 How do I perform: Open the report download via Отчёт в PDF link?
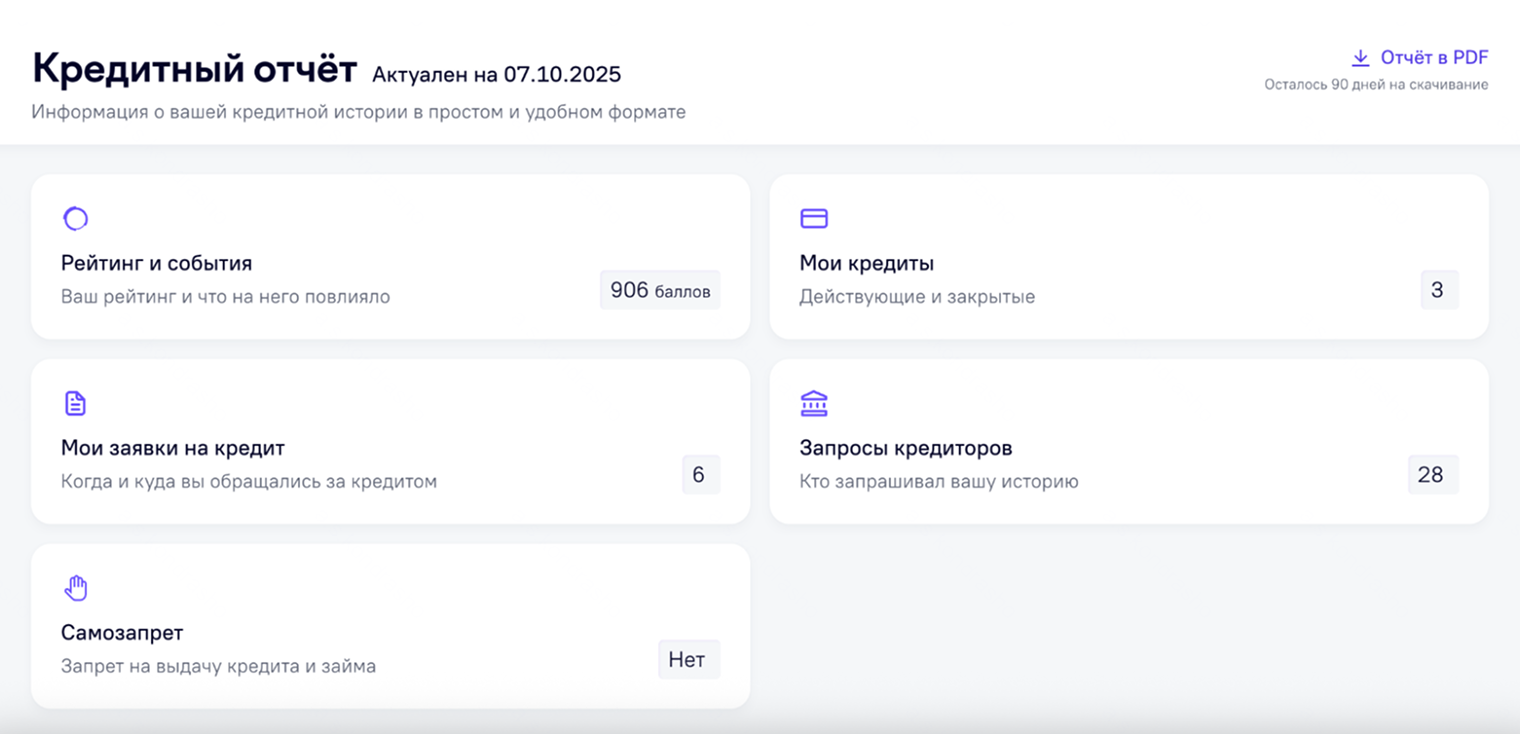[x=1433, y=57]
